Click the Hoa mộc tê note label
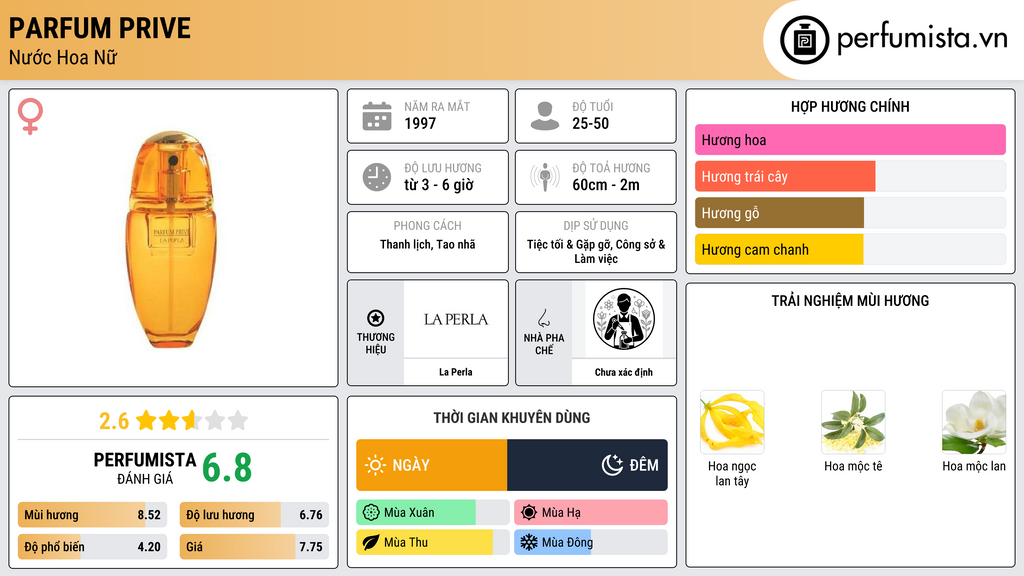Screen dimensions: 1024x576 pos(853,466)
